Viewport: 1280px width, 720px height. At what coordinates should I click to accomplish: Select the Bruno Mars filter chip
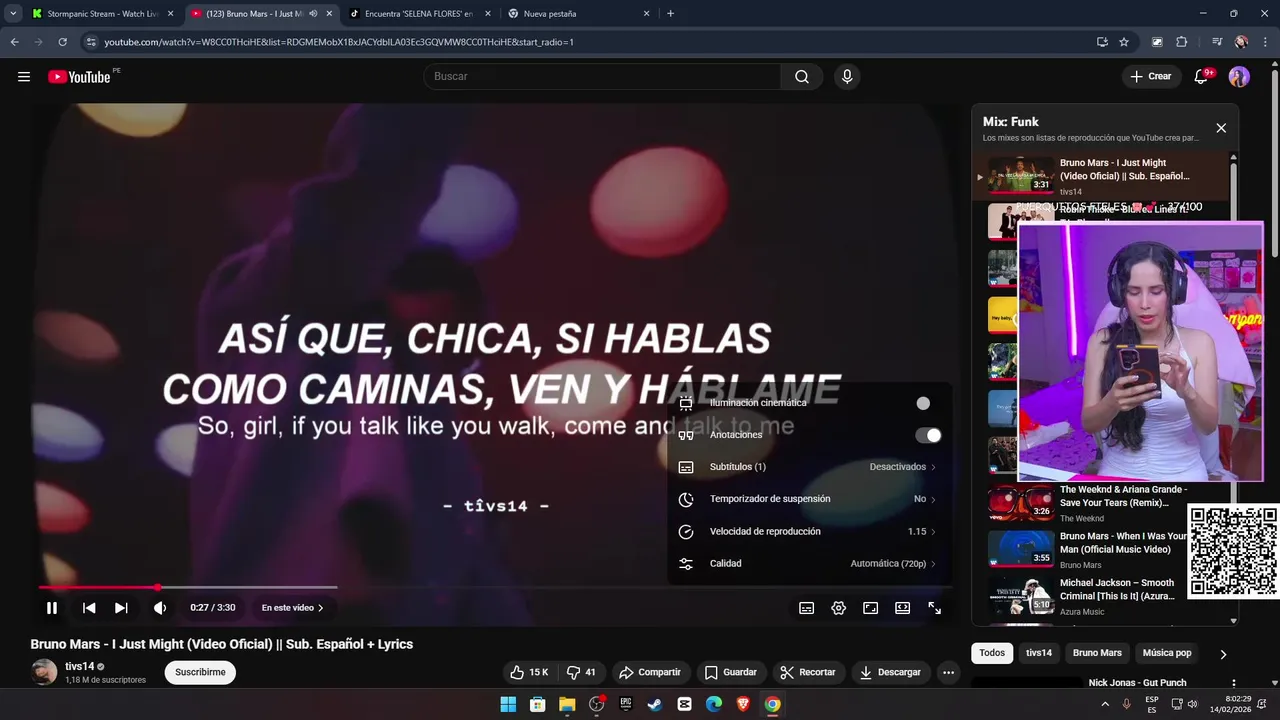point(1097,653)
